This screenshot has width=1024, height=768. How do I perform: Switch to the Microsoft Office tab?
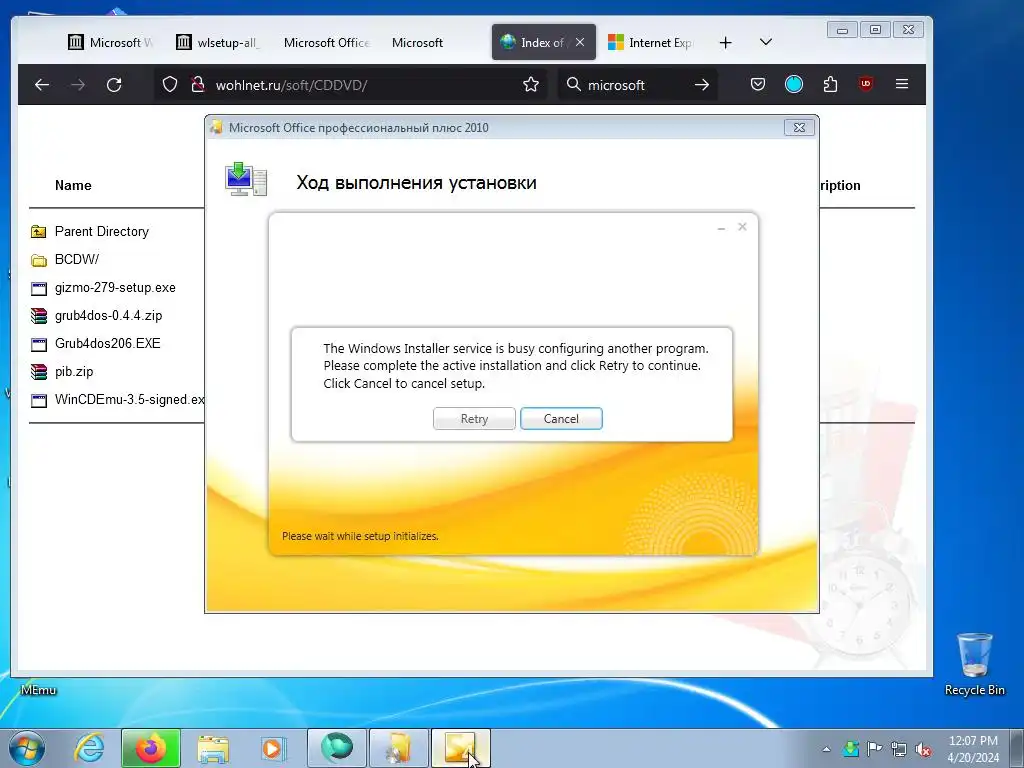coord(327,42)
